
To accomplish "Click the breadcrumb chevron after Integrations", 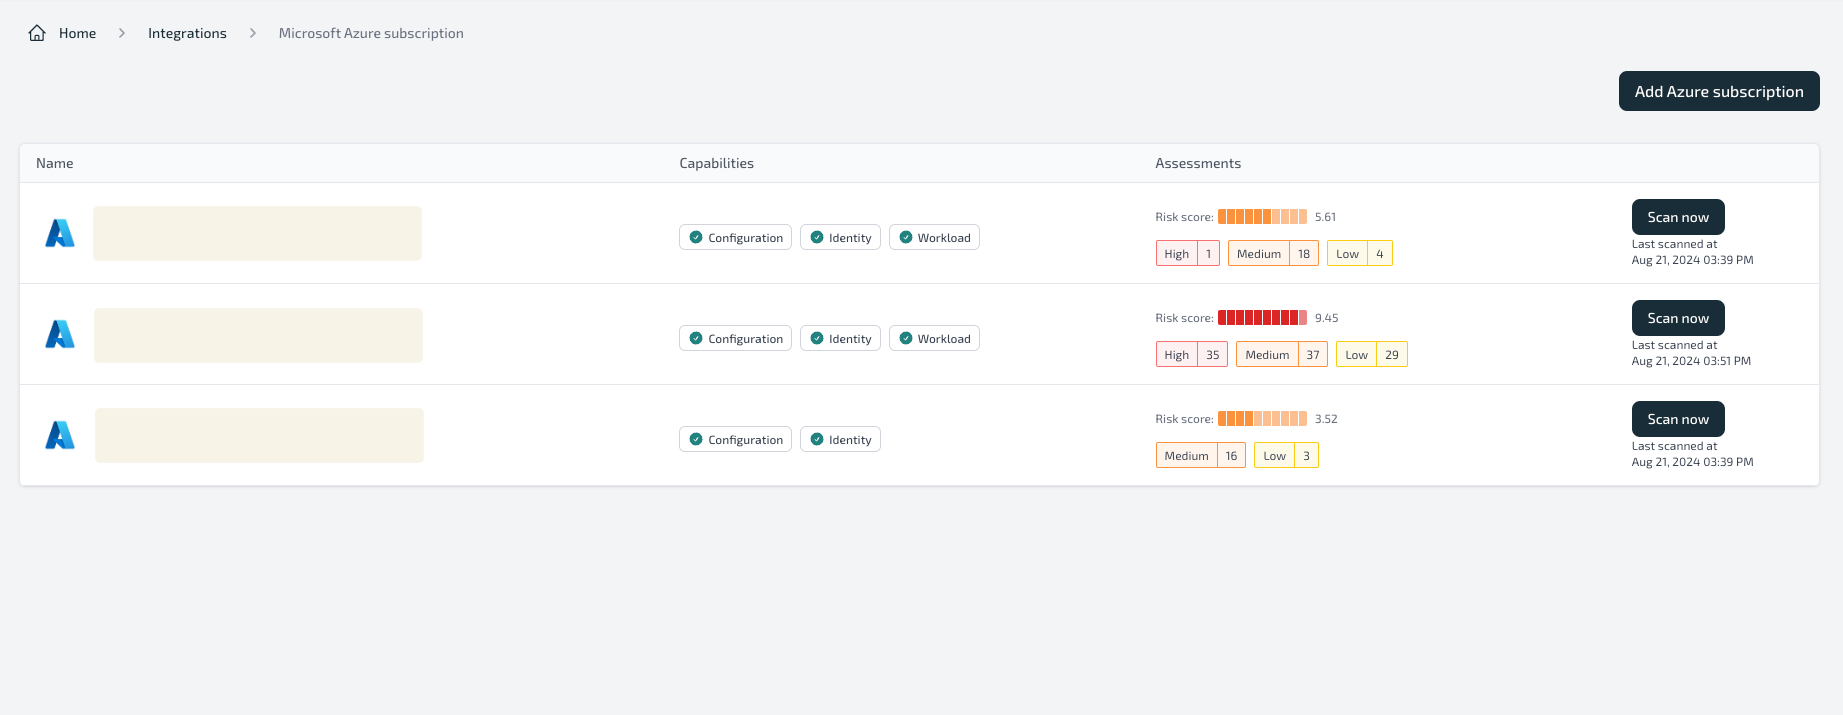I will (x=253, y=33).
